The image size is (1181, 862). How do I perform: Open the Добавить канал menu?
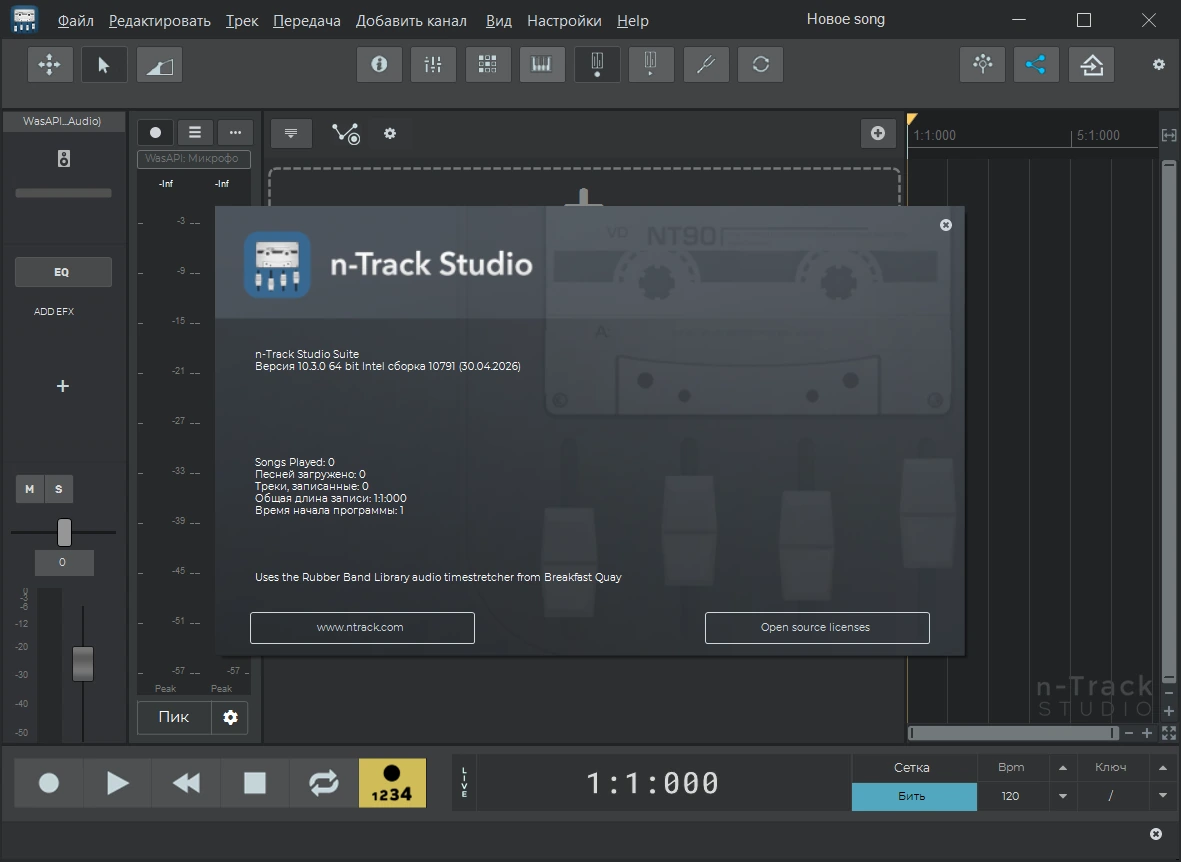click(x=411, y=21)
